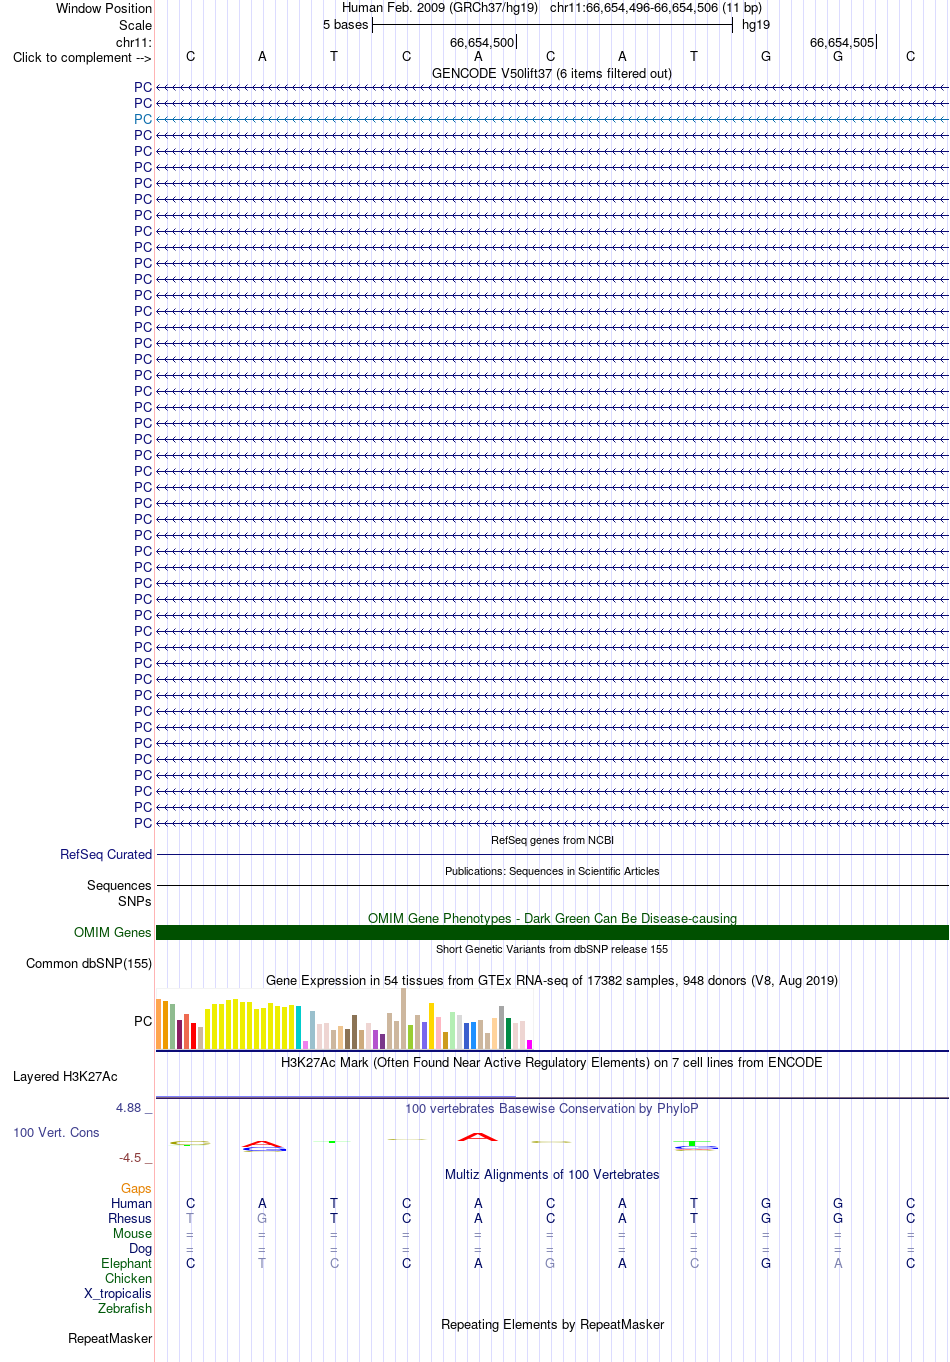Click the Window Position label

[x=104, y=8]
